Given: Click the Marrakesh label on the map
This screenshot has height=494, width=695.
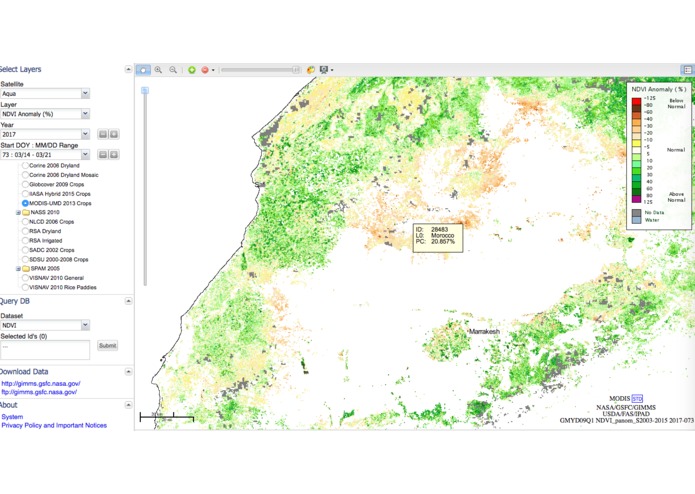Looking at the screenshot, I should (x=484, y=331).
